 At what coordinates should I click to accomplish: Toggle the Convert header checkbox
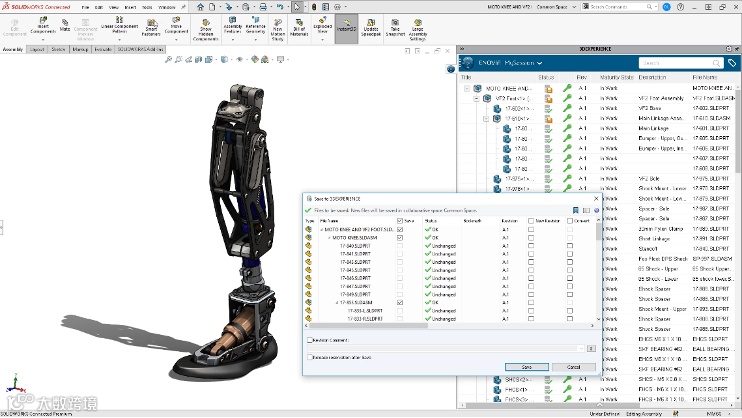click(x=570, y=221)
